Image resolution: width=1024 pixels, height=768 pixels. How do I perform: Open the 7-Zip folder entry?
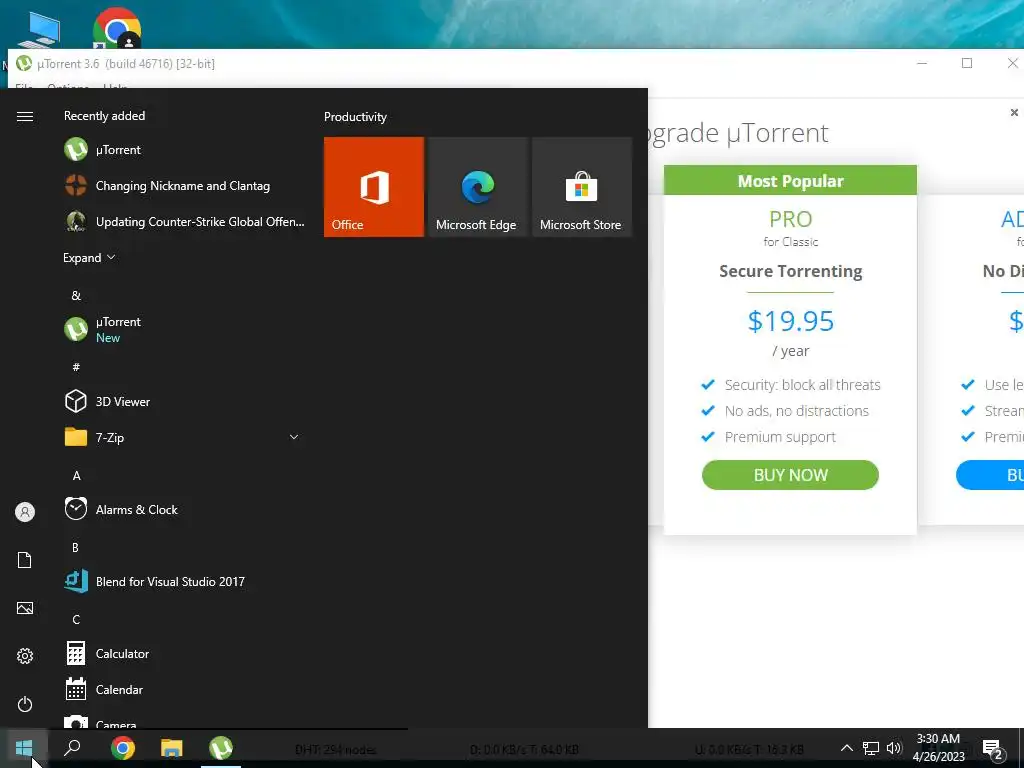tap(183, 437)
